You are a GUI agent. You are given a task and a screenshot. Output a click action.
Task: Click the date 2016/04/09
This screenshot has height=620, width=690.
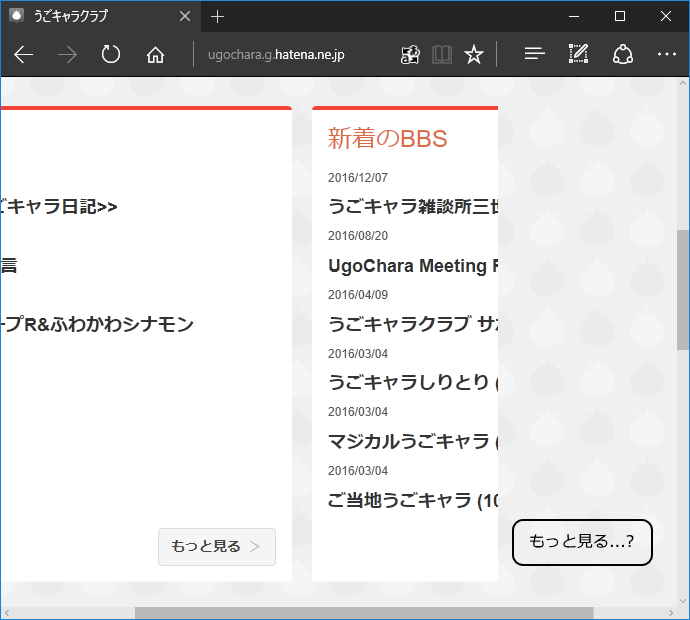(x=358, y=295)
